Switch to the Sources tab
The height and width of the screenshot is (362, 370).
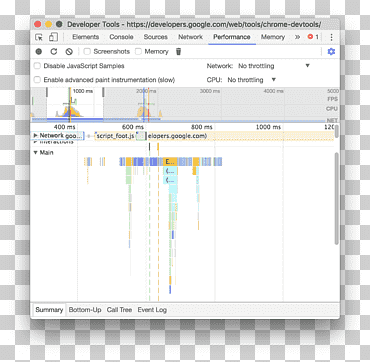pos(156,37)
